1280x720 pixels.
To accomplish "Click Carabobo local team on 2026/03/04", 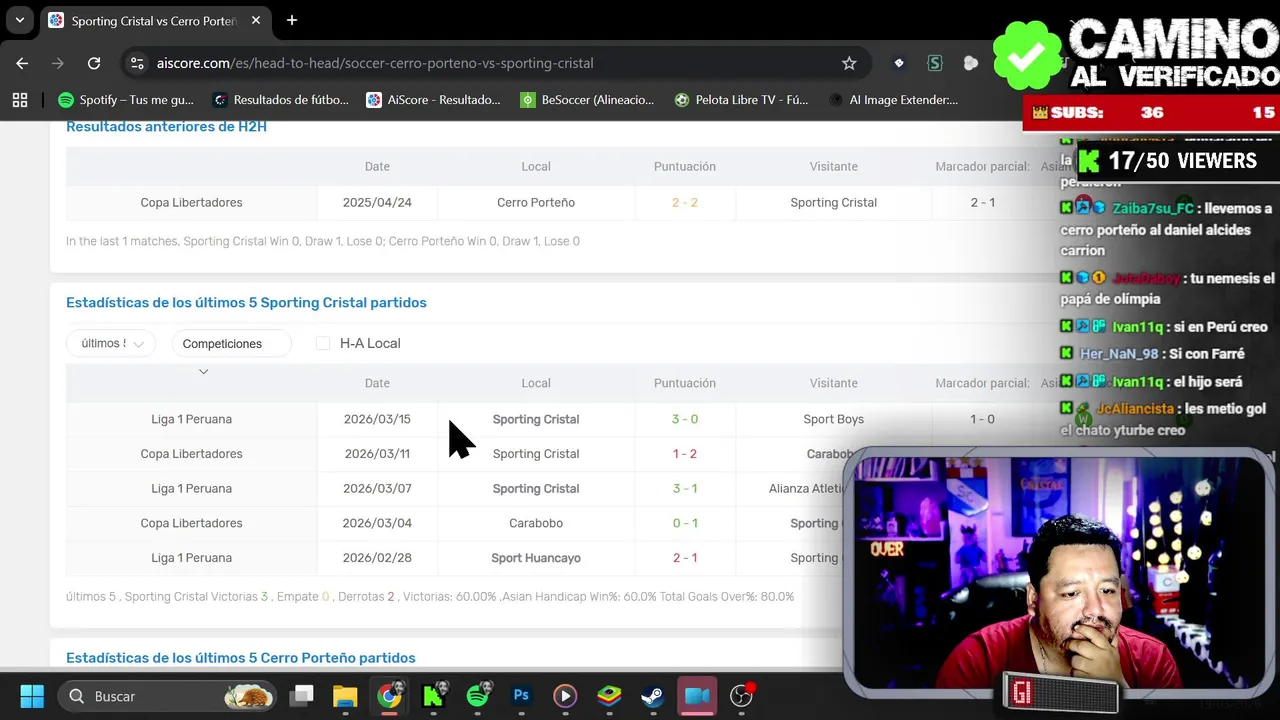I will pyautogui.click(x=536, y=523).
